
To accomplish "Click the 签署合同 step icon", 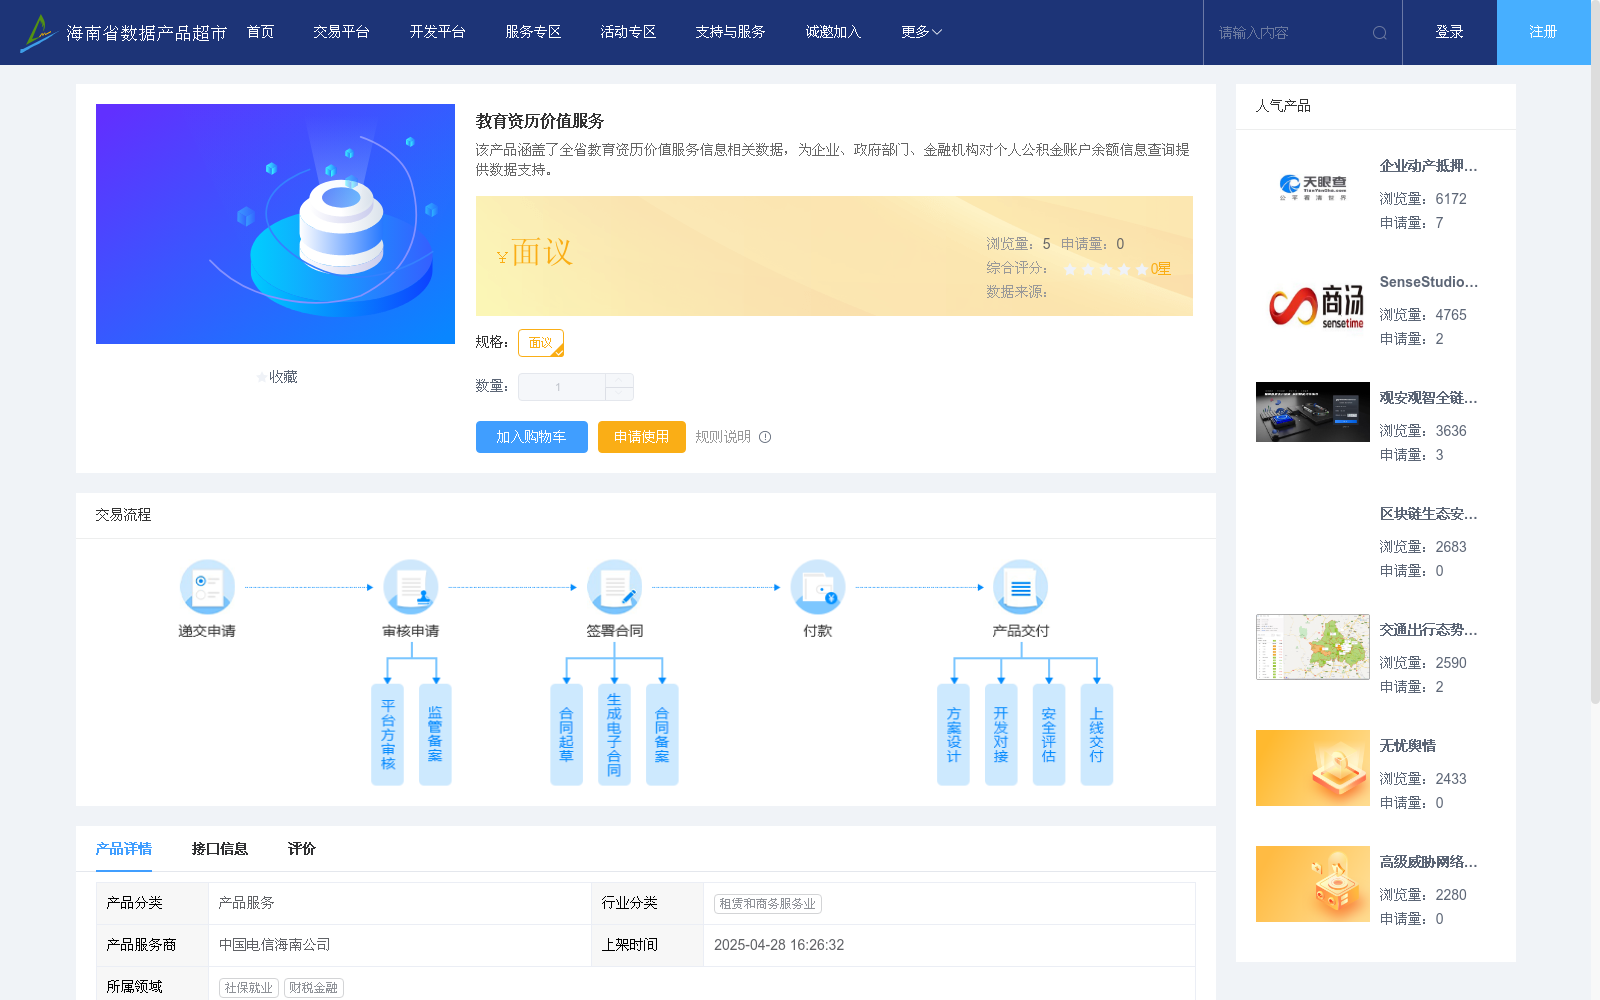I will point(614,587).
